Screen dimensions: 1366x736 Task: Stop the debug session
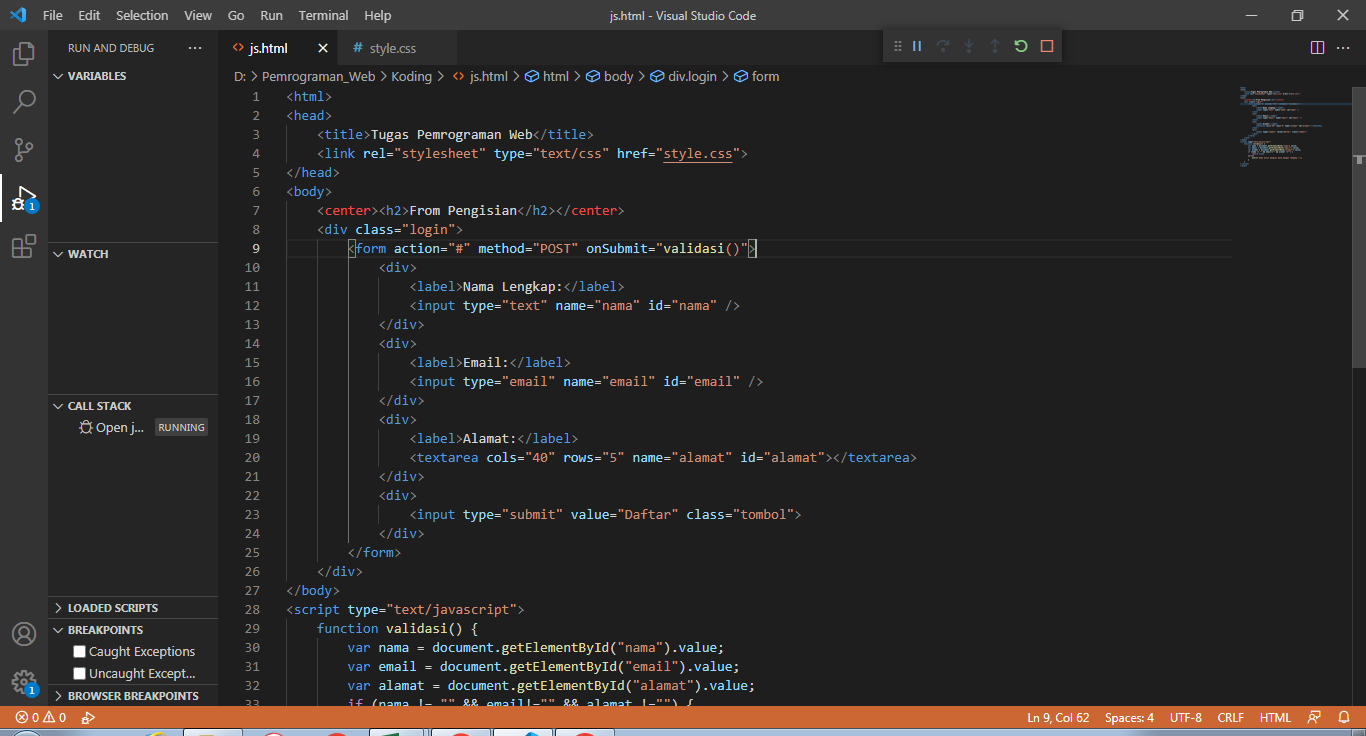tap(1045, 45)
